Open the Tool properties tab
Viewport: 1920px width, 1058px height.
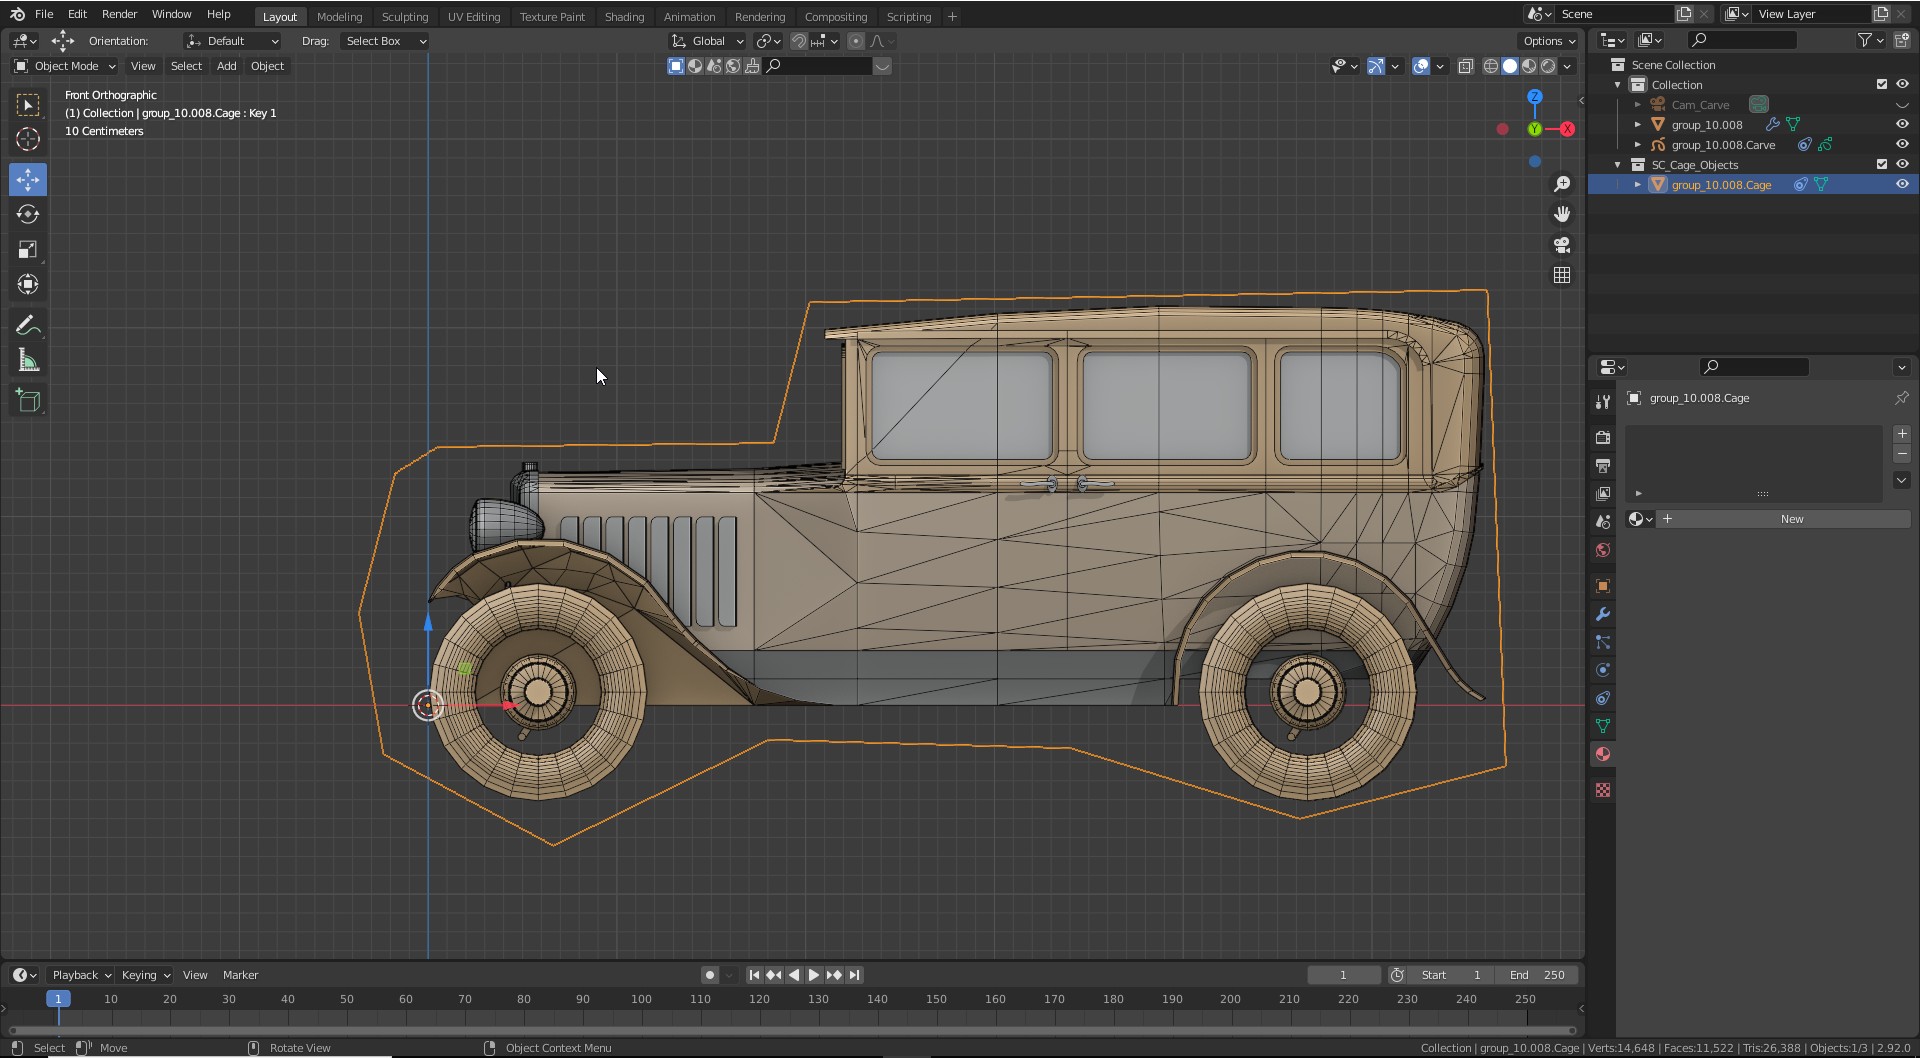(1603, 401)
